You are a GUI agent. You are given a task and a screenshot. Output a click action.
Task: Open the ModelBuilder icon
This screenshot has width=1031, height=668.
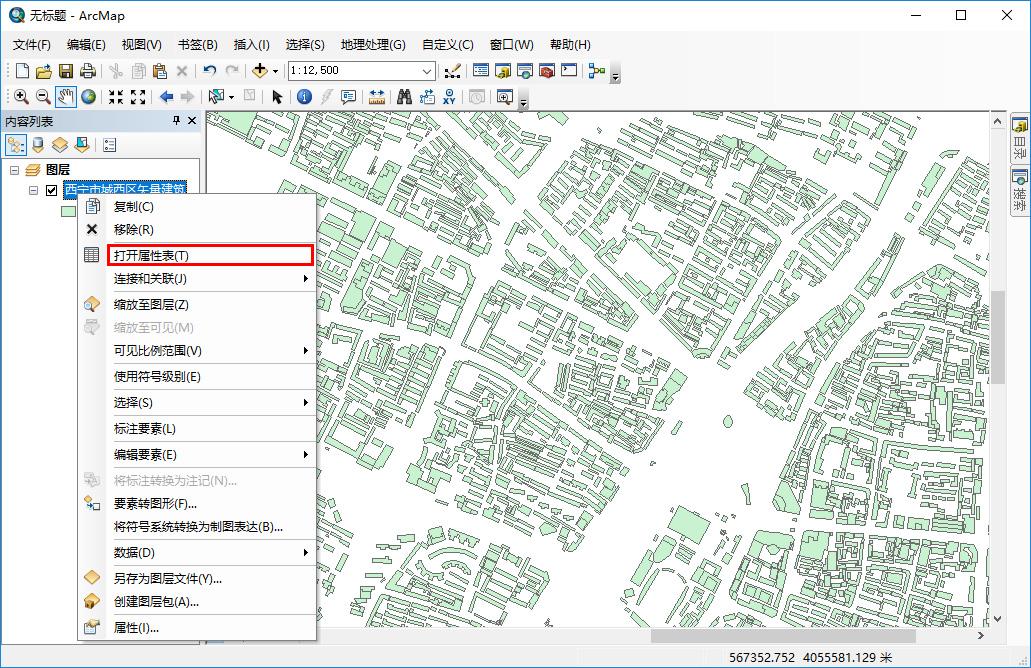click(x=596, y=71)
